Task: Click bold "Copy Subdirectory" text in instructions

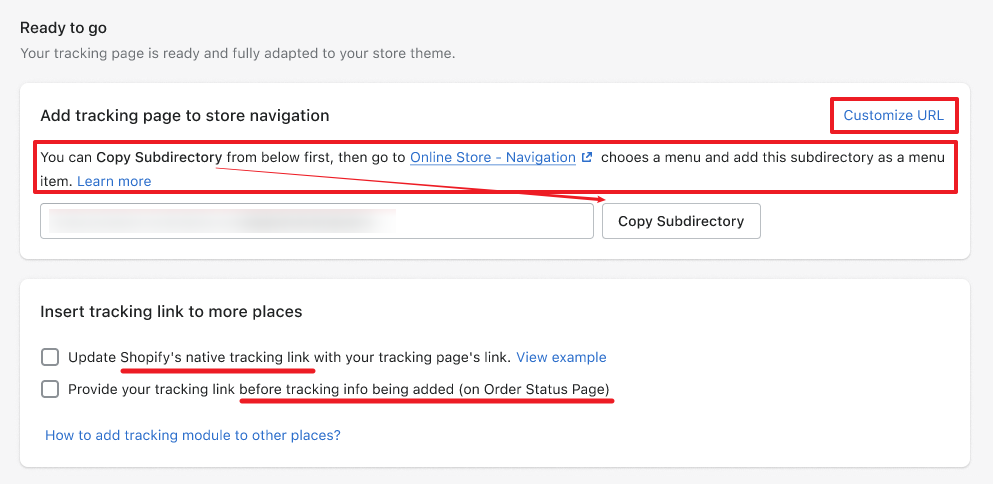Action: coord(159,157)
